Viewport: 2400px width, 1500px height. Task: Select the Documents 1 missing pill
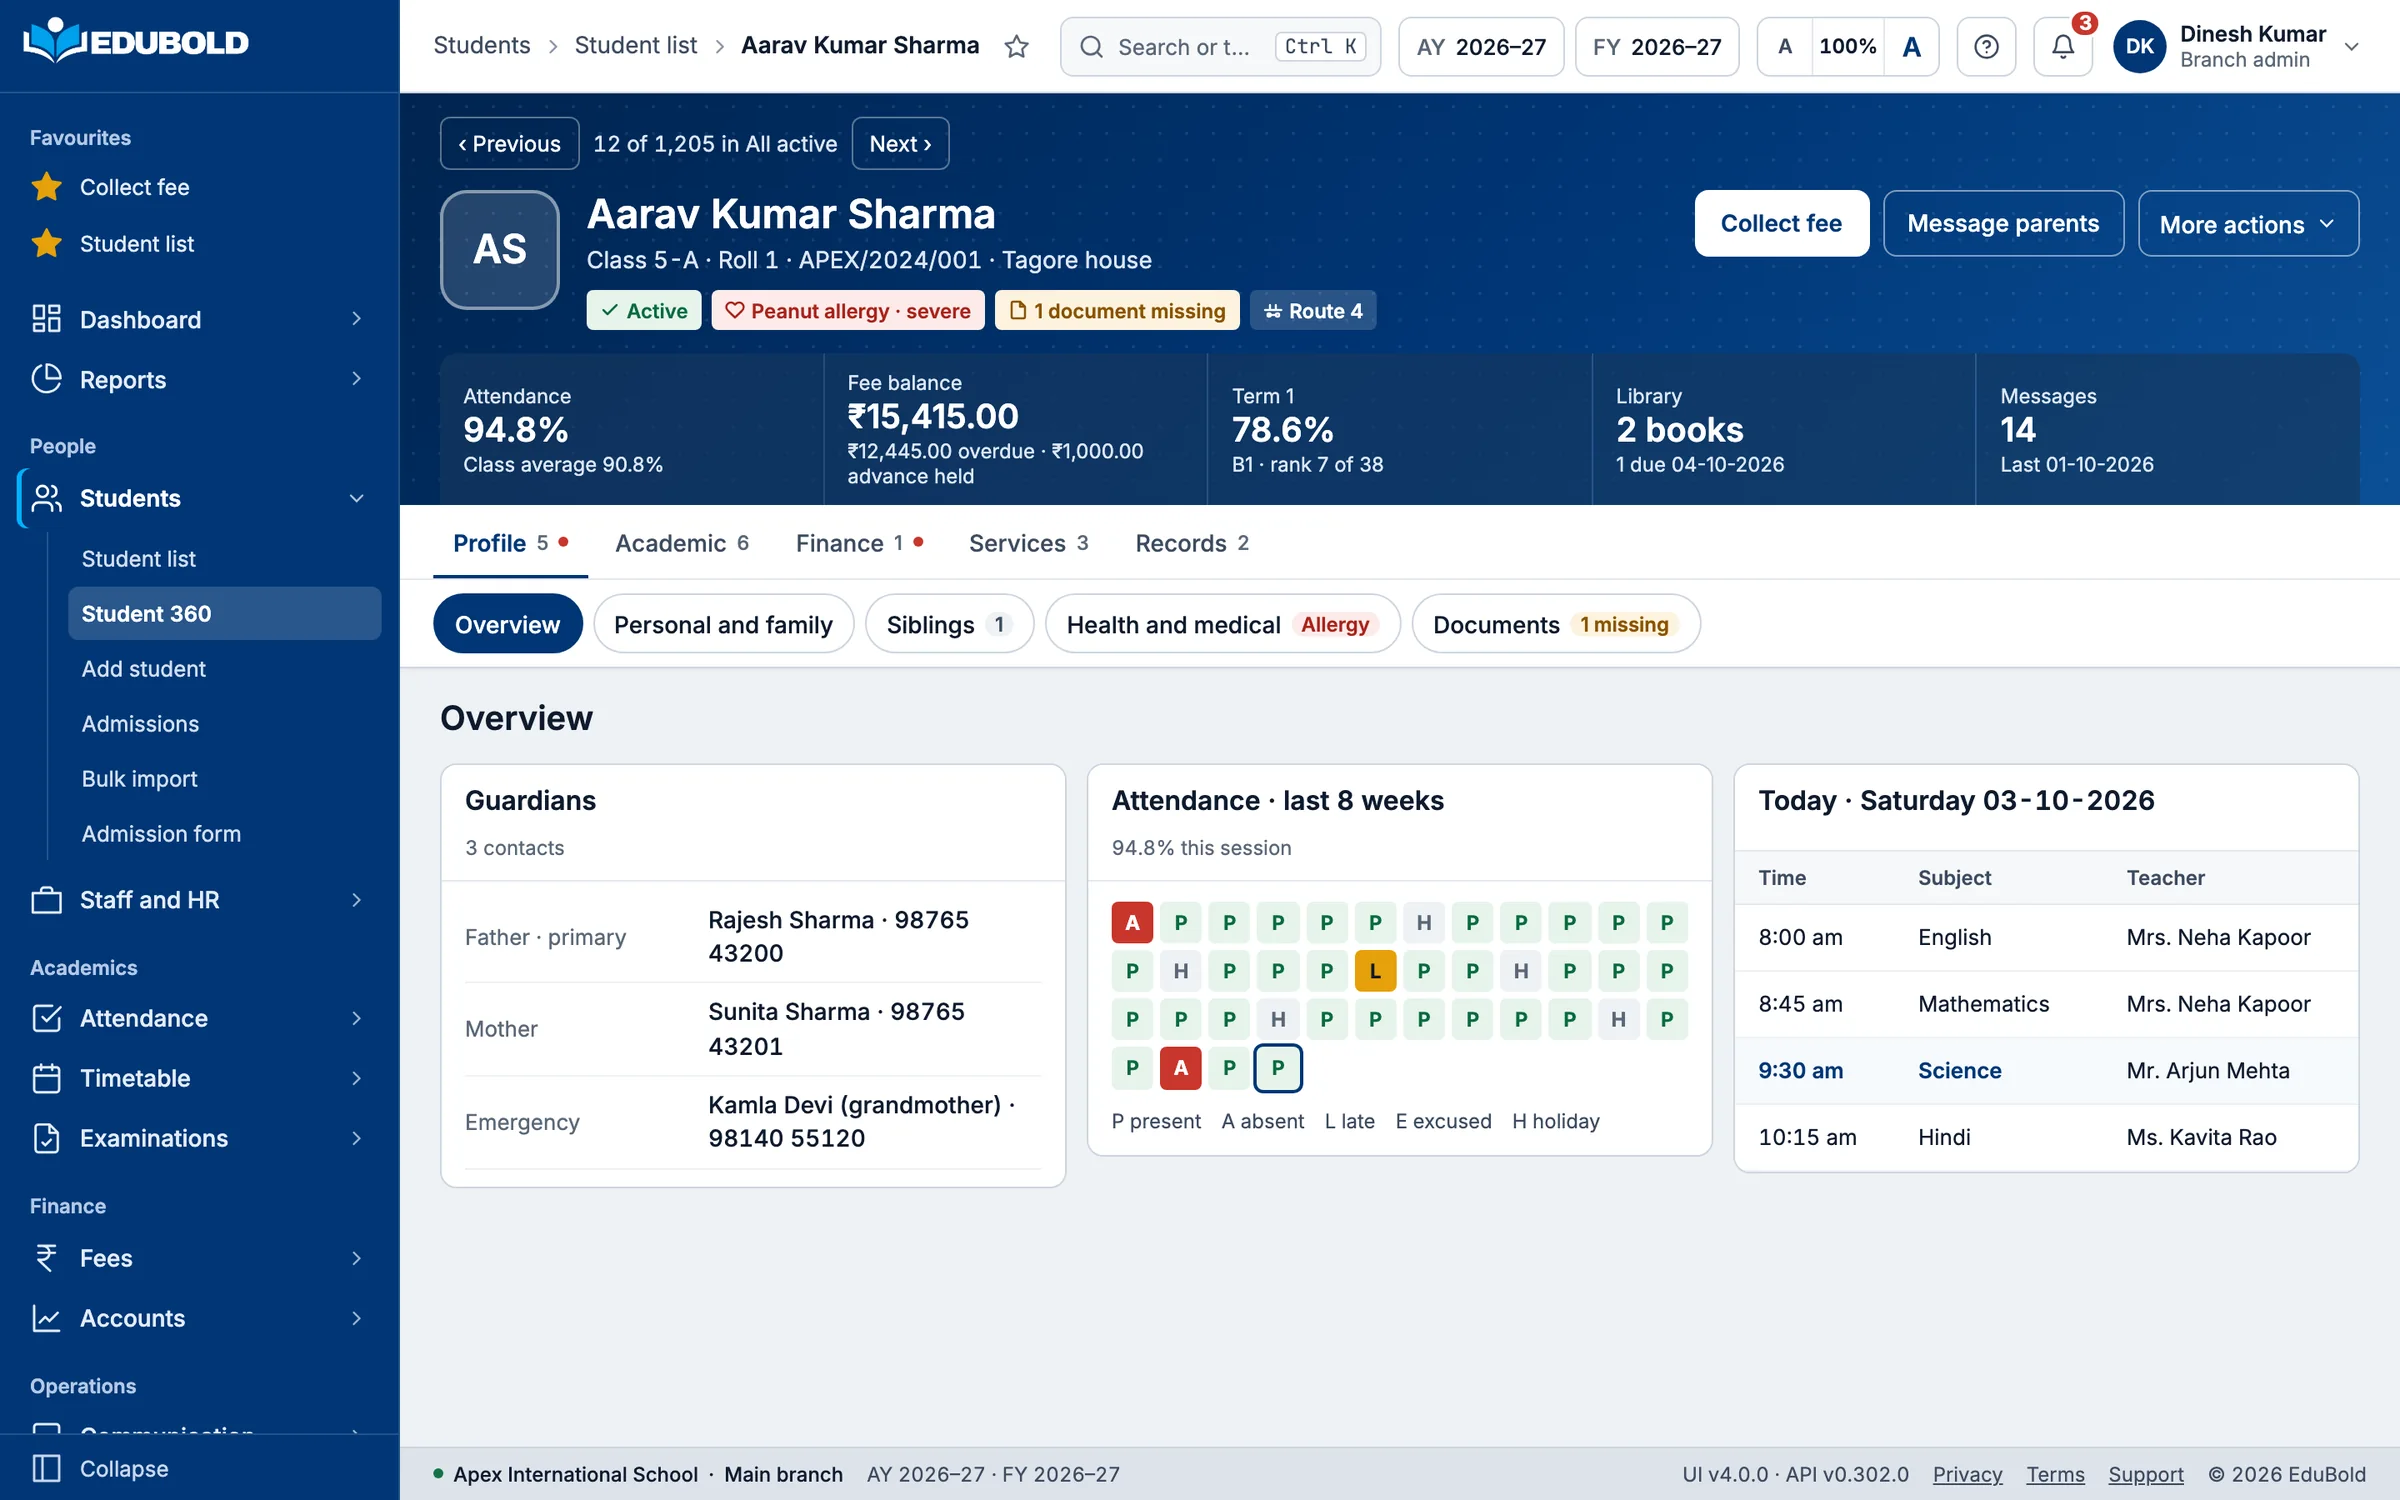point(1556,624)
